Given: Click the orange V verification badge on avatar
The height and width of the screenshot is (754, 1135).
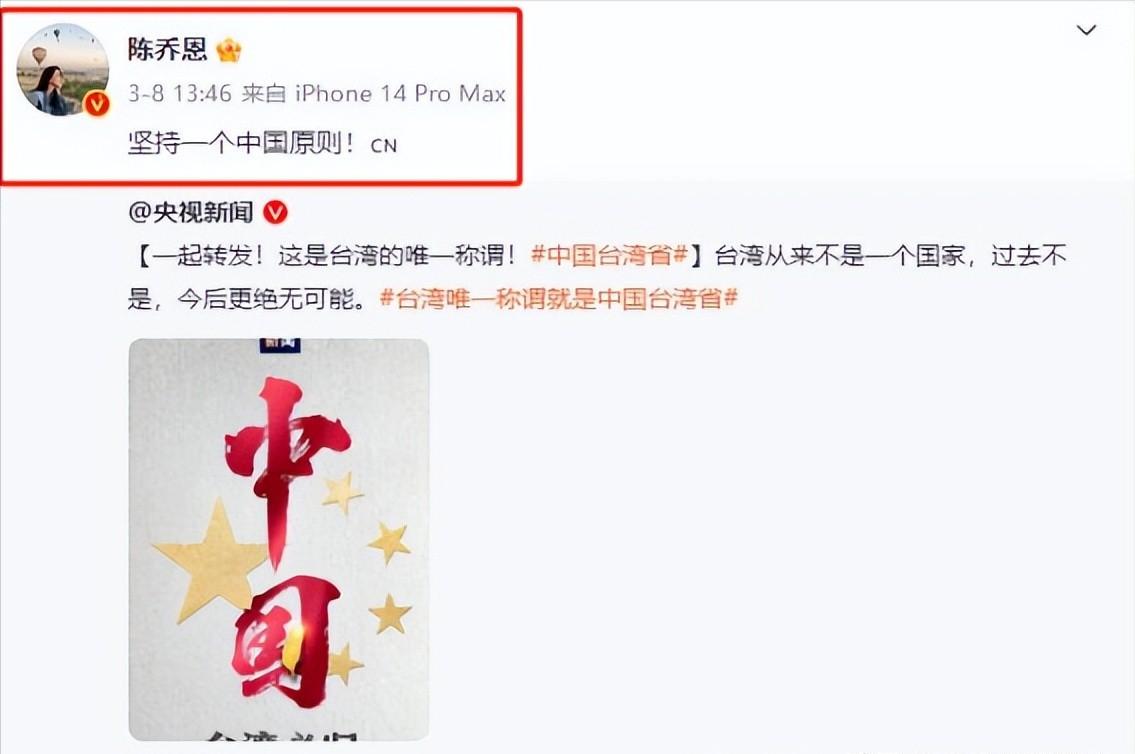Looking at the screenshot, I should pyautogui.click(x=96, y=104).
